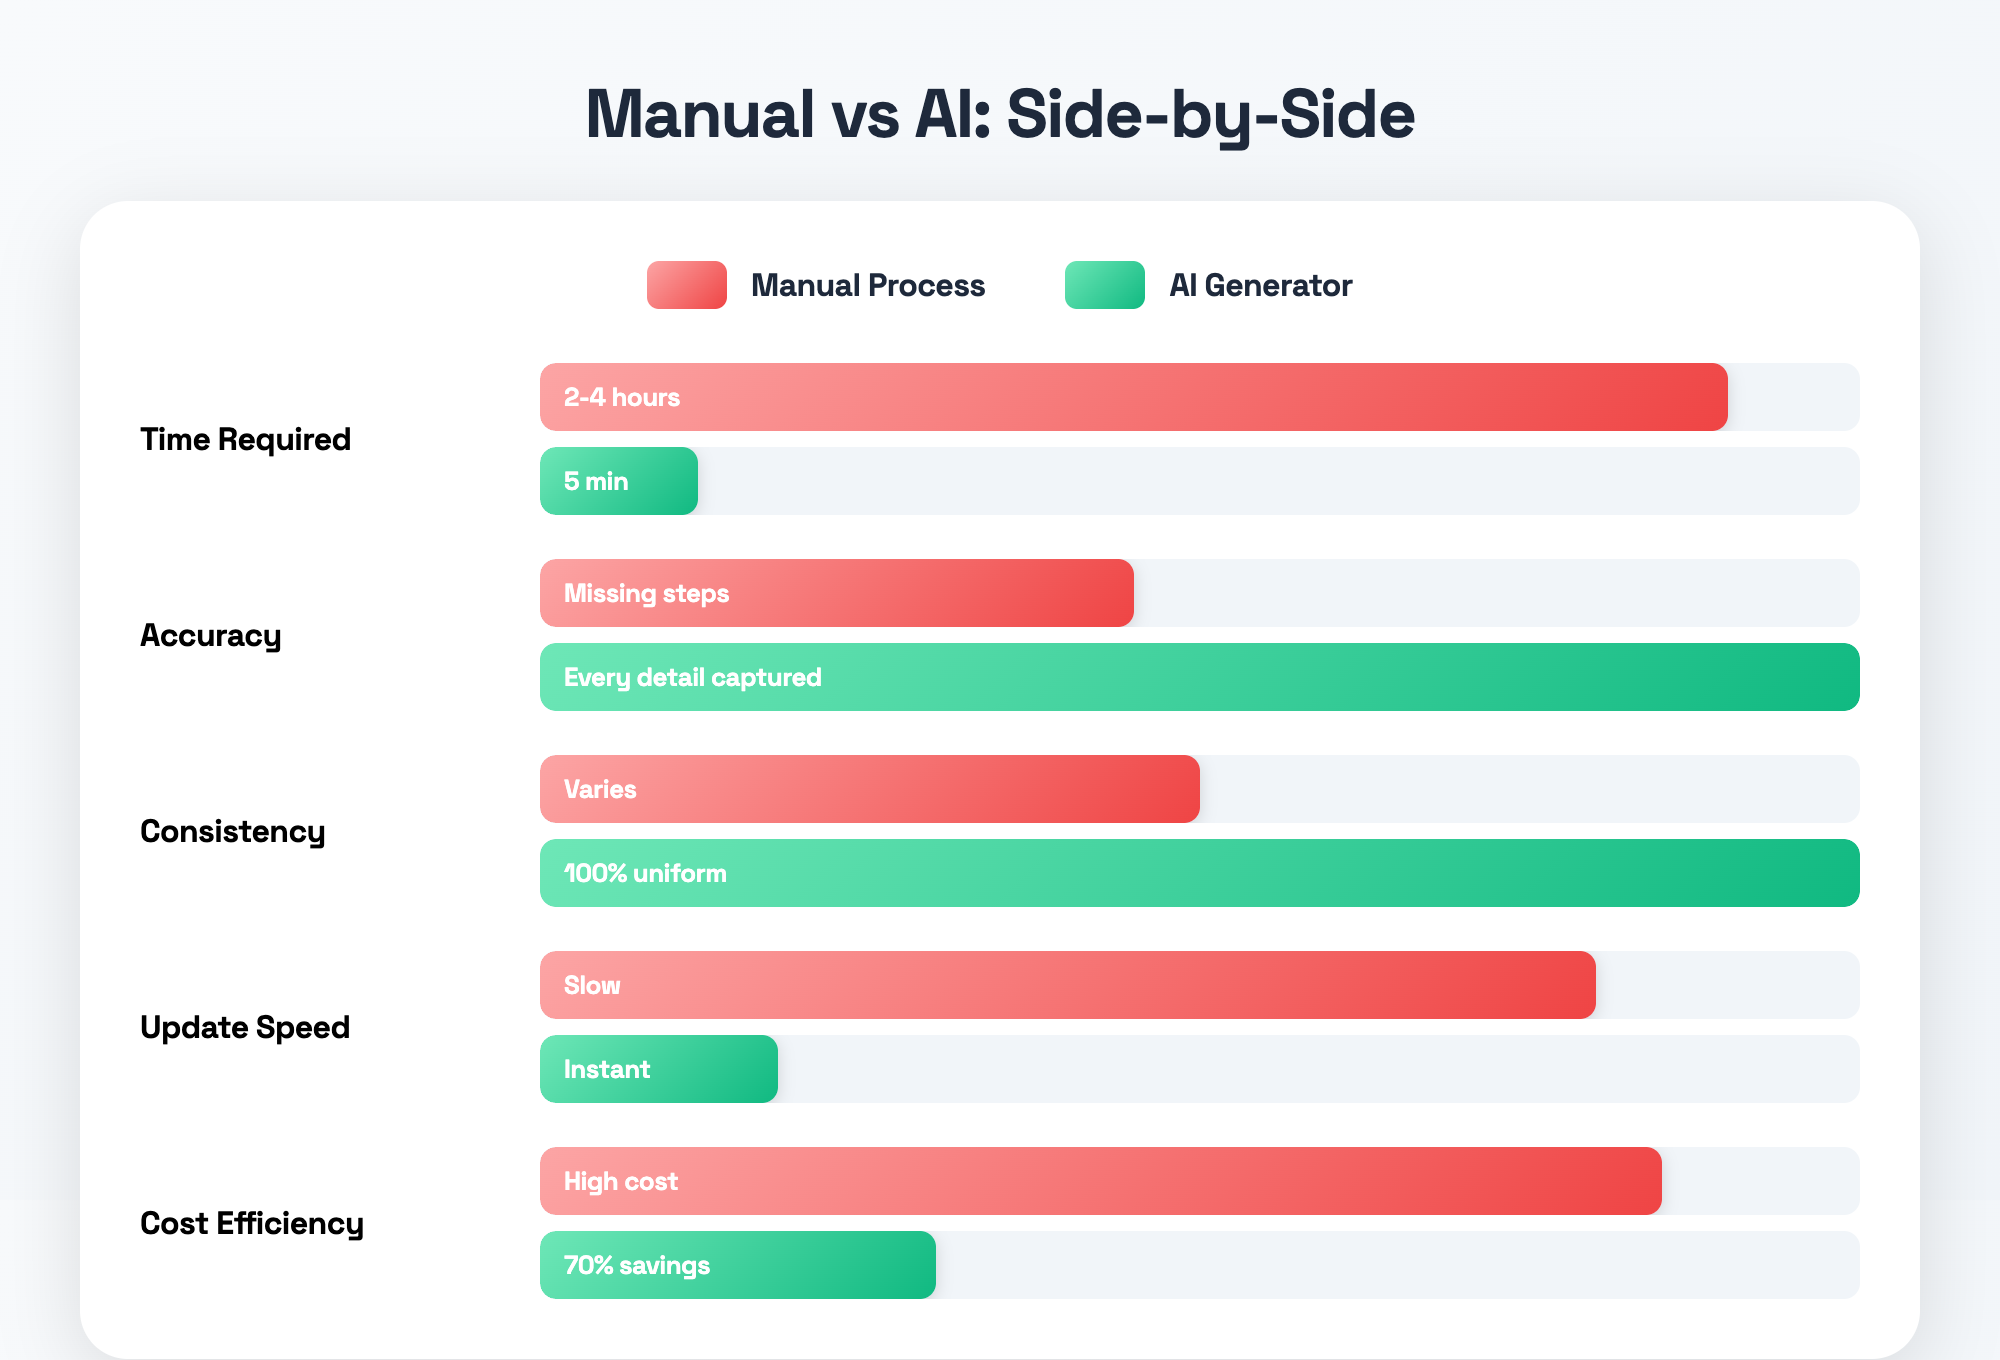Click the green AI Generator legend swatch
This screenshot has height=1360, width=2000.
coord(1104,285)
